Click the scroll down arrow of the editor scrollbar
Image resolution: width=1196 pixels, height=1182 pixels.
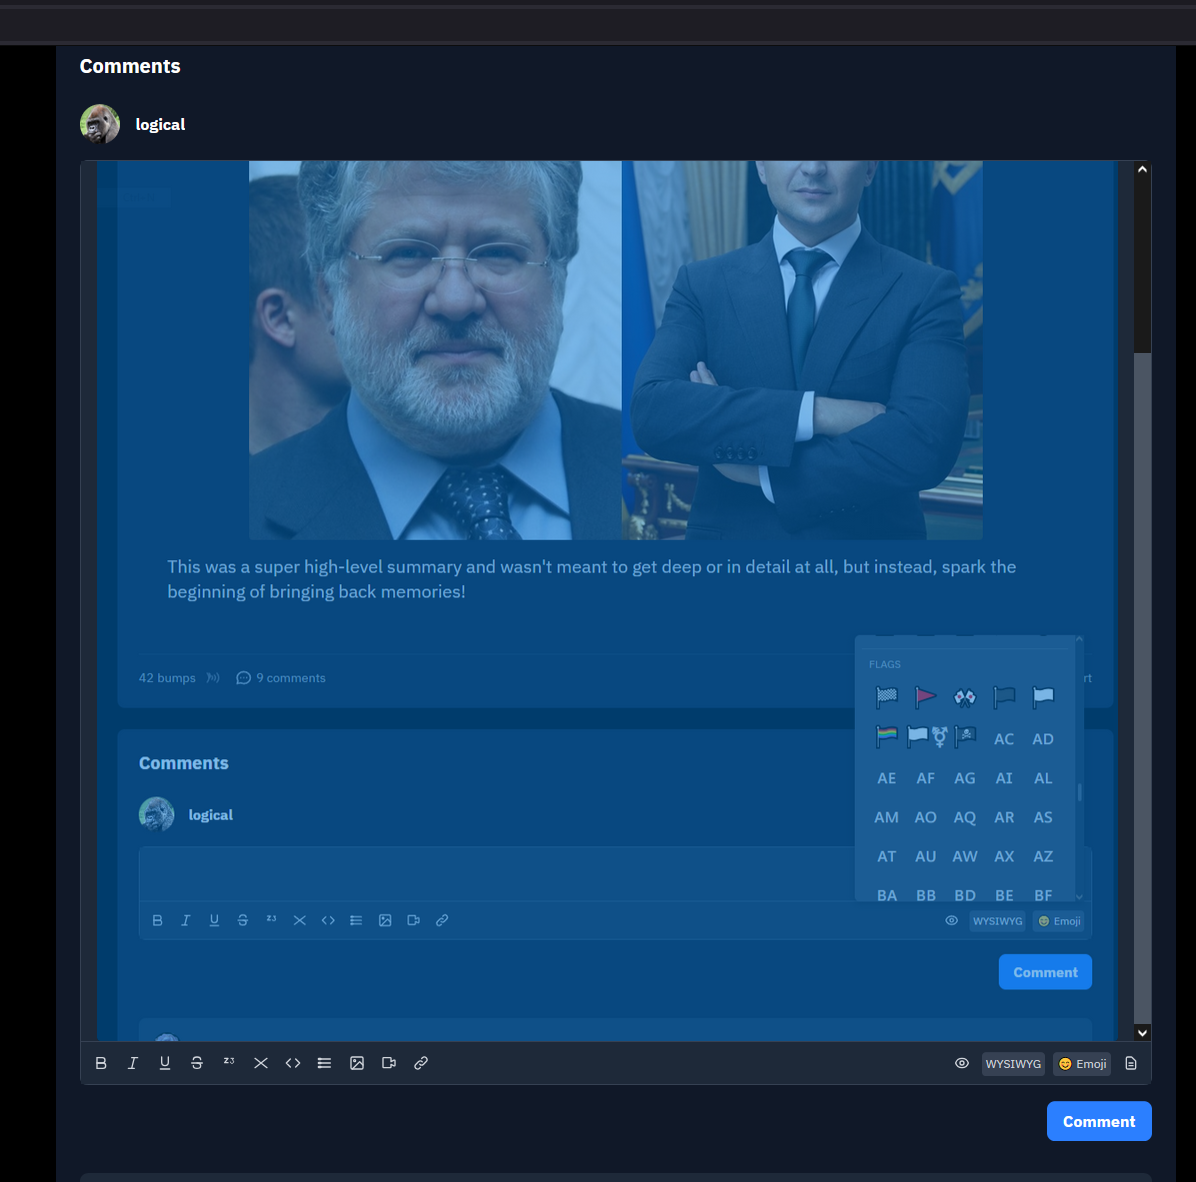(1142, 1033)
